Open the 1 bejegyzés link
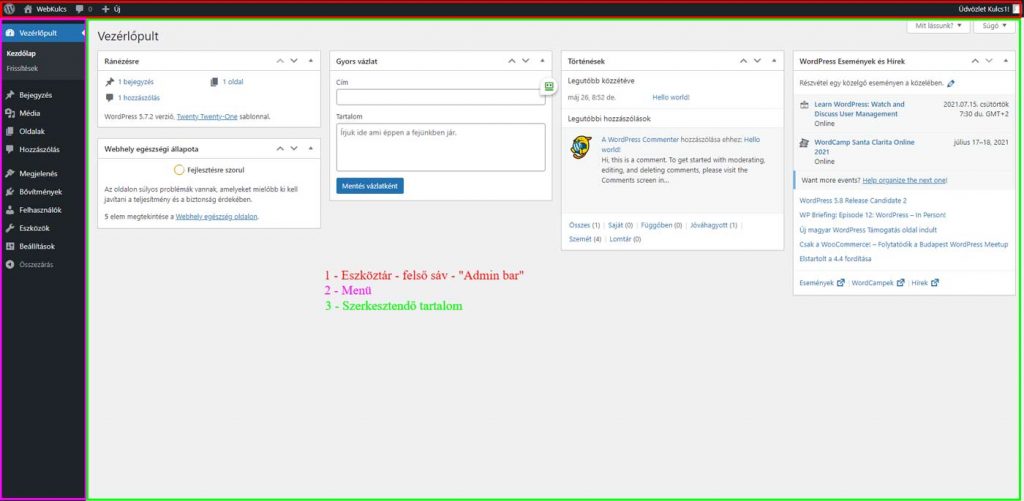 coord(136,82)
